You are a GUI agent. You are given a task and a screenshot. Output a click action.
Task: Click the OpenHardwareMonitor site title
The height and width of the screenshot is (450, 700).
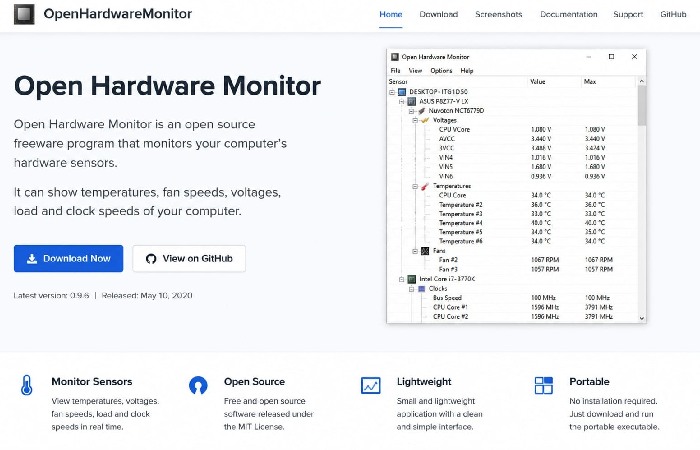pos(118,14)
